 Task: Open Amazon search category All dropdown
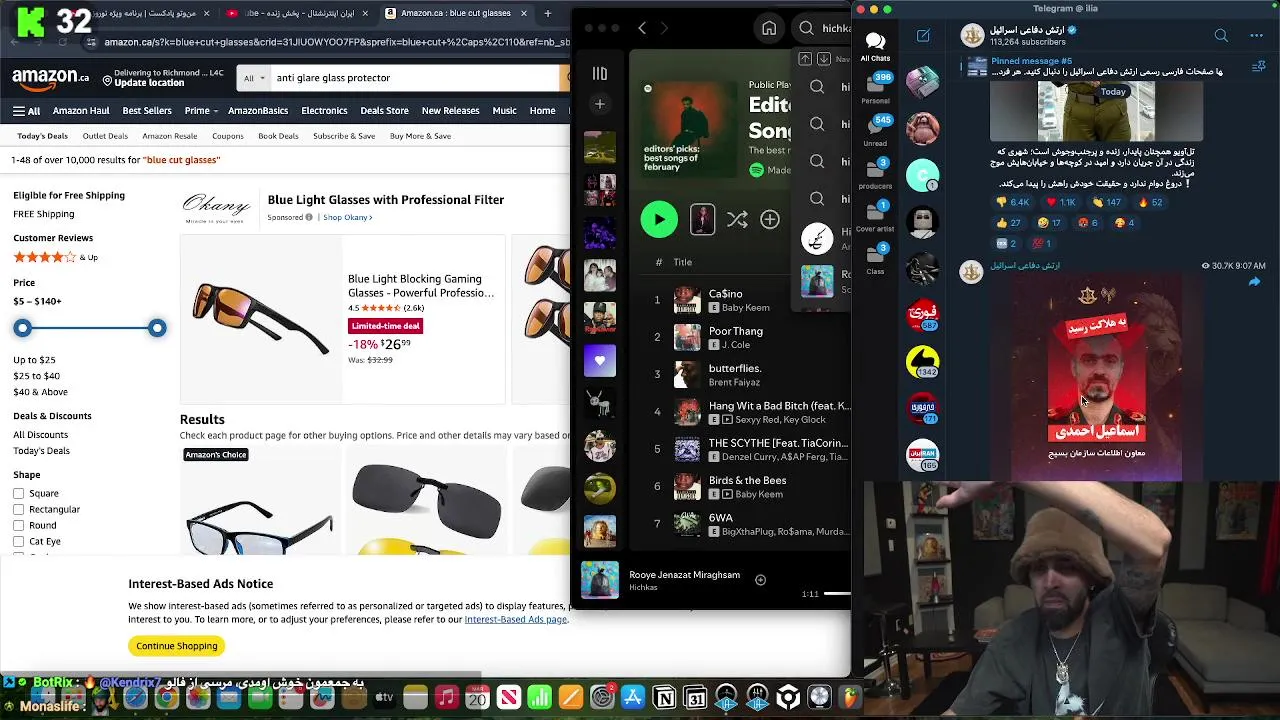click(x=255, y=77)
